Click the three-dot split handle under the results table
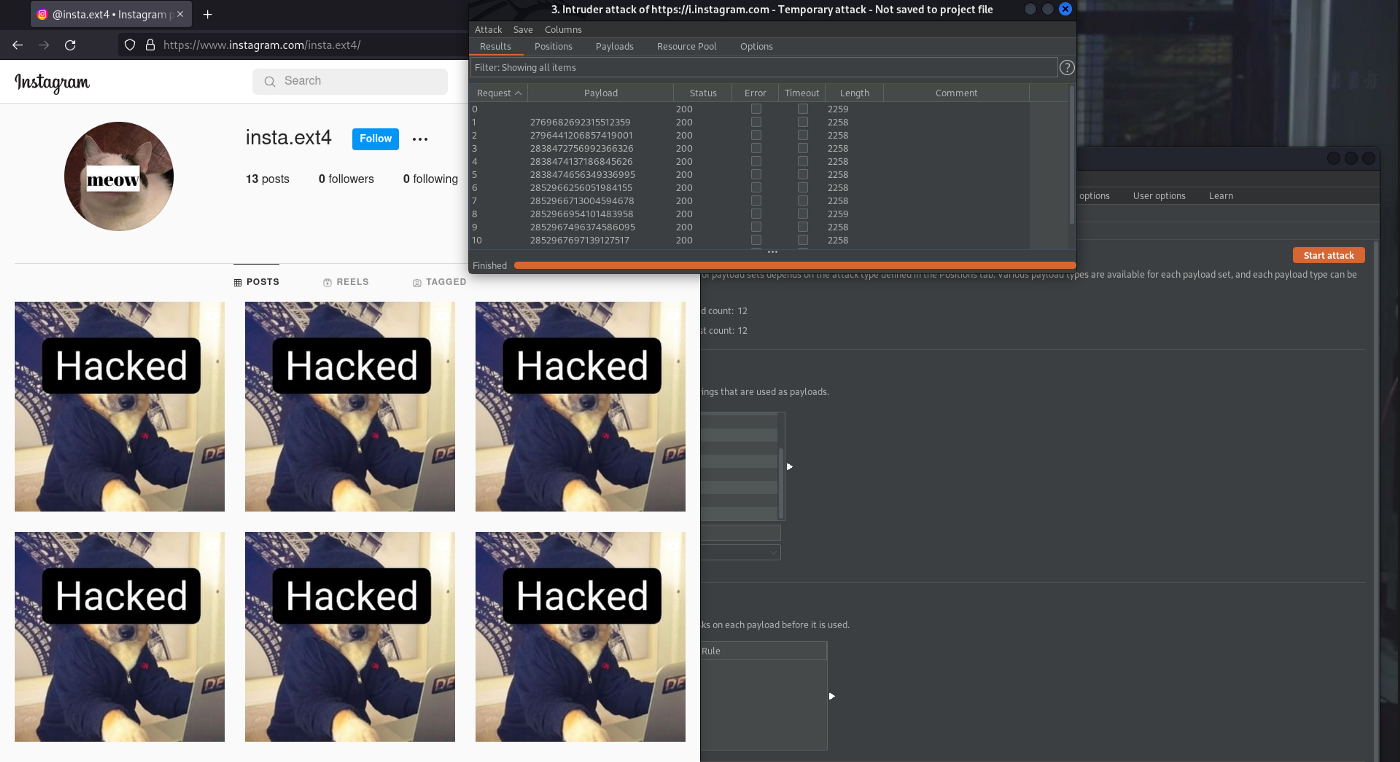The height and width of the screenshot is (762, 1400). [772, 252]
